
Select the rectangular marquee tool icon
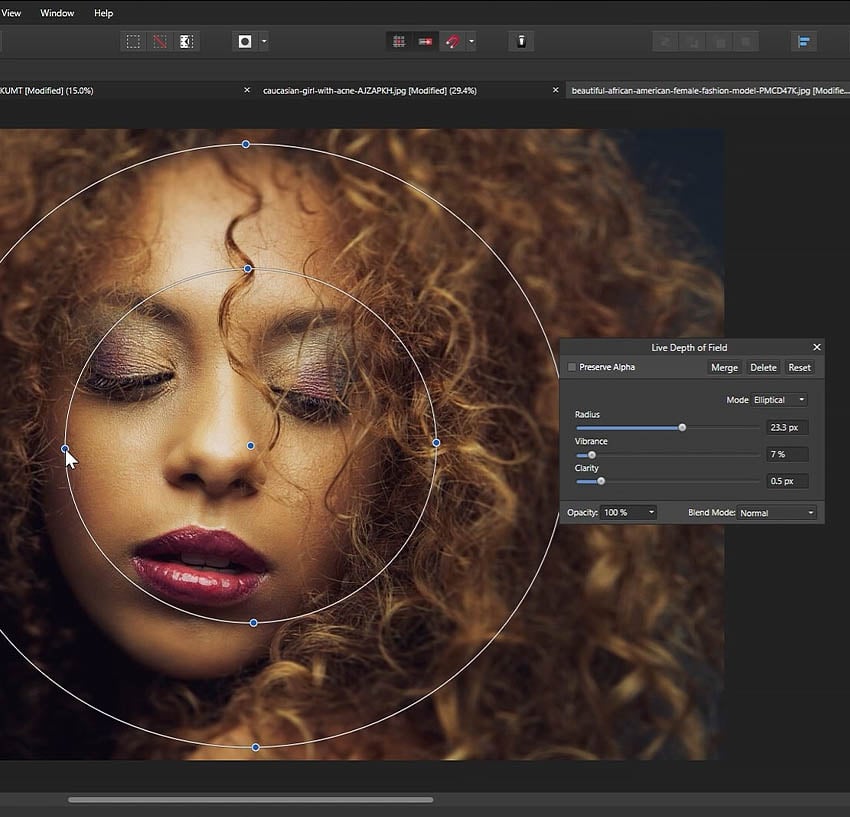coord(135,41)
